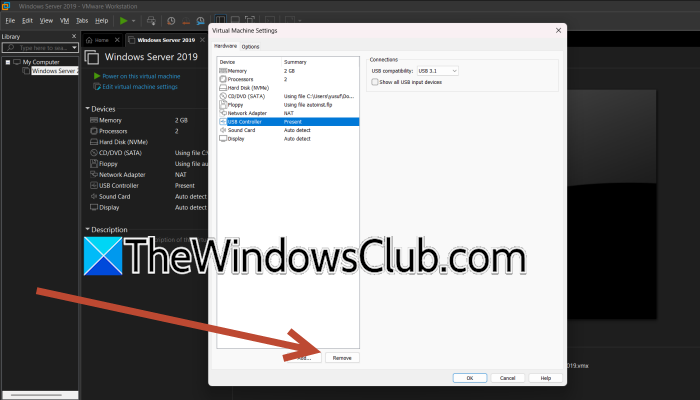Click Display icon in main window Devices

(x=94, y=207)
